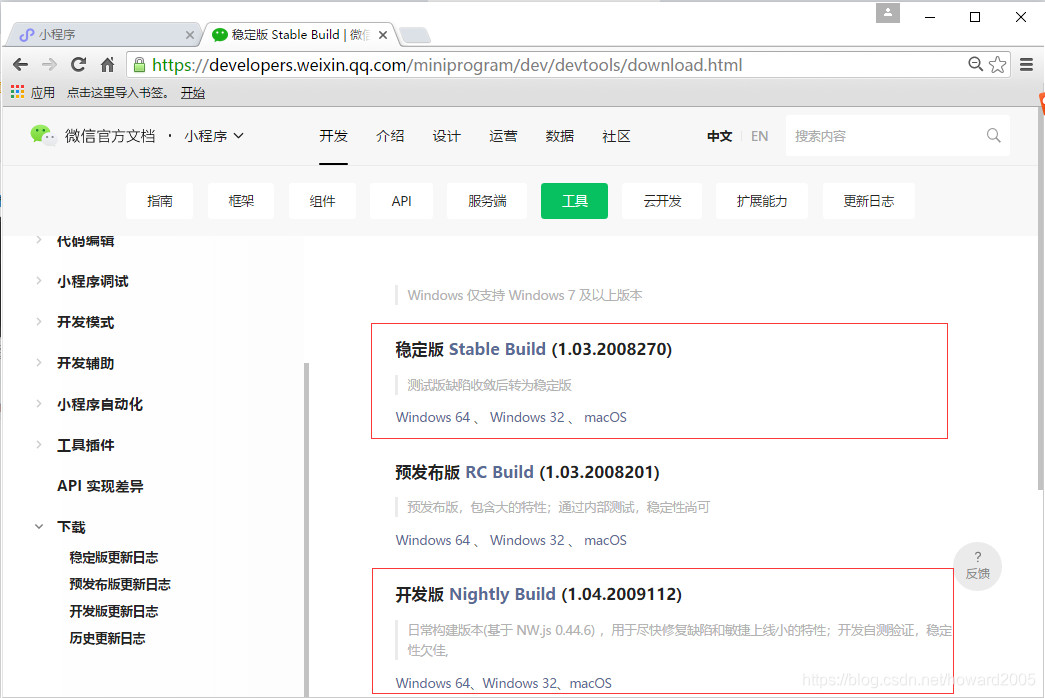Click the user profile icon in title bar
The height and width of the screenshot is (698, 1045).
[x=888, y=13]
